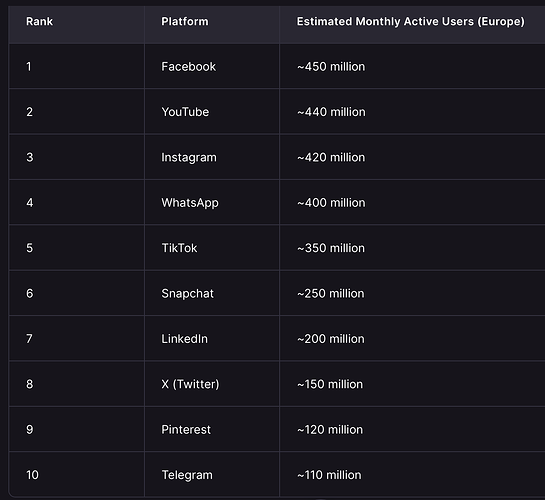Click the ~450 million users value
The image size is (545, 500).
tap(331, 66)
